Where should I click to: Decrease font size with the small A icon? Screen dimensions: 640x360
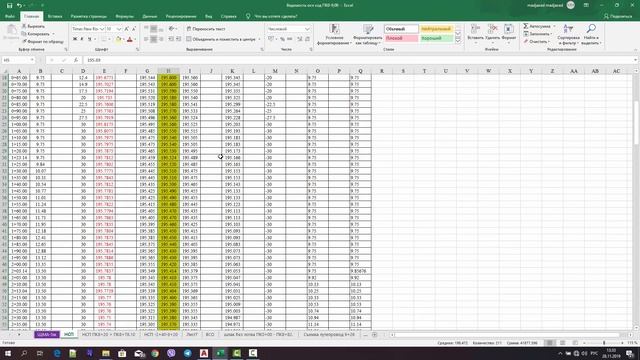pos(133,29)
